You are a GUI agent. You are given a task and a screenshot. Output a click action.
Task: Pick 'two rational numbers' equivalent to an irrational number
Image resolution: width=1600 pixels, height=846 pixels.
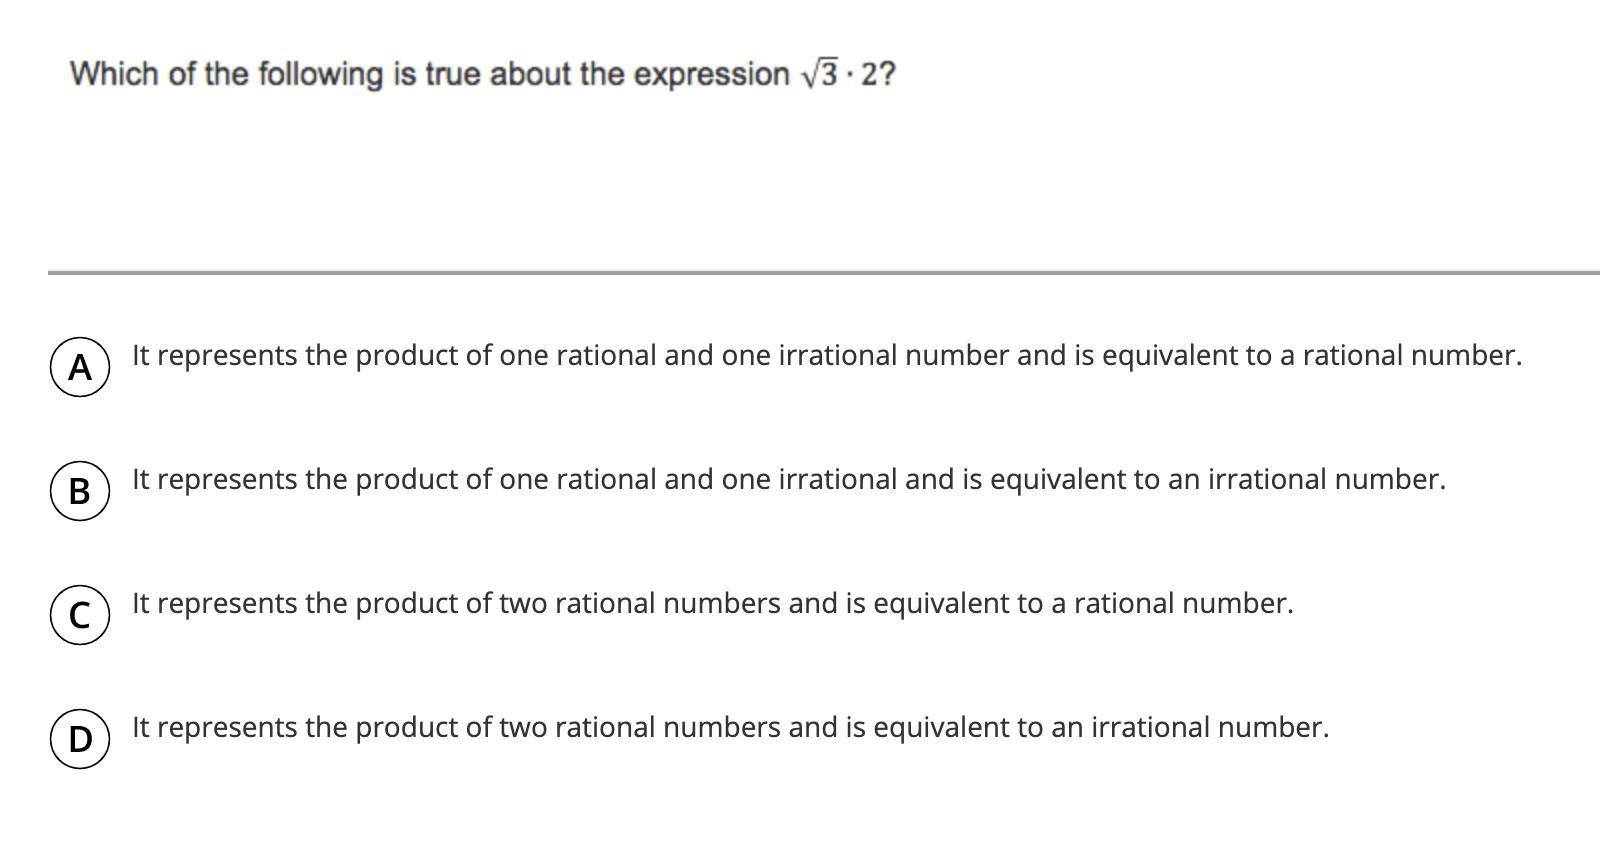click(x=731, y=727)
